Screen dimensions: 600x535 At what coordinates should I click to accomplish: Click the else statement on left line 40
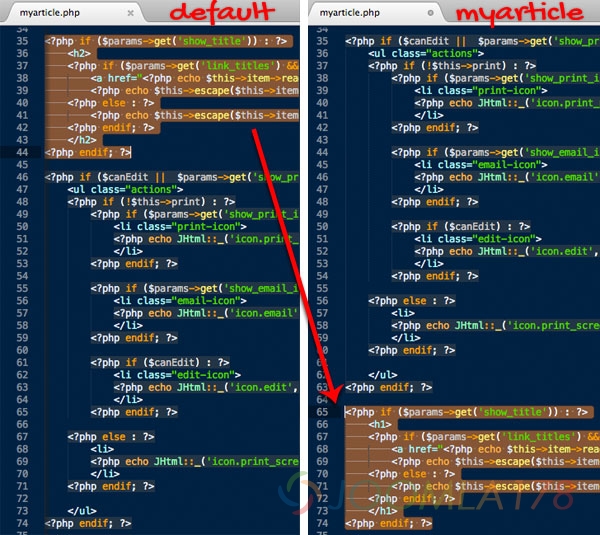(x=114, y=103)
